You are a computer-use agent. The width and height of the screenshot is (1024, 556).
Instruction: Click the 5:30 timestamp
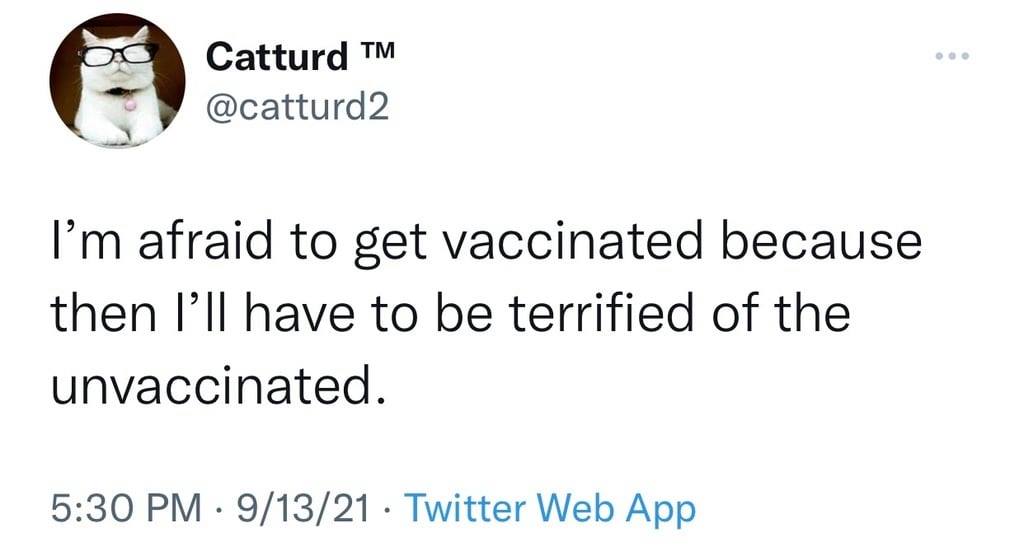[91, 510]
